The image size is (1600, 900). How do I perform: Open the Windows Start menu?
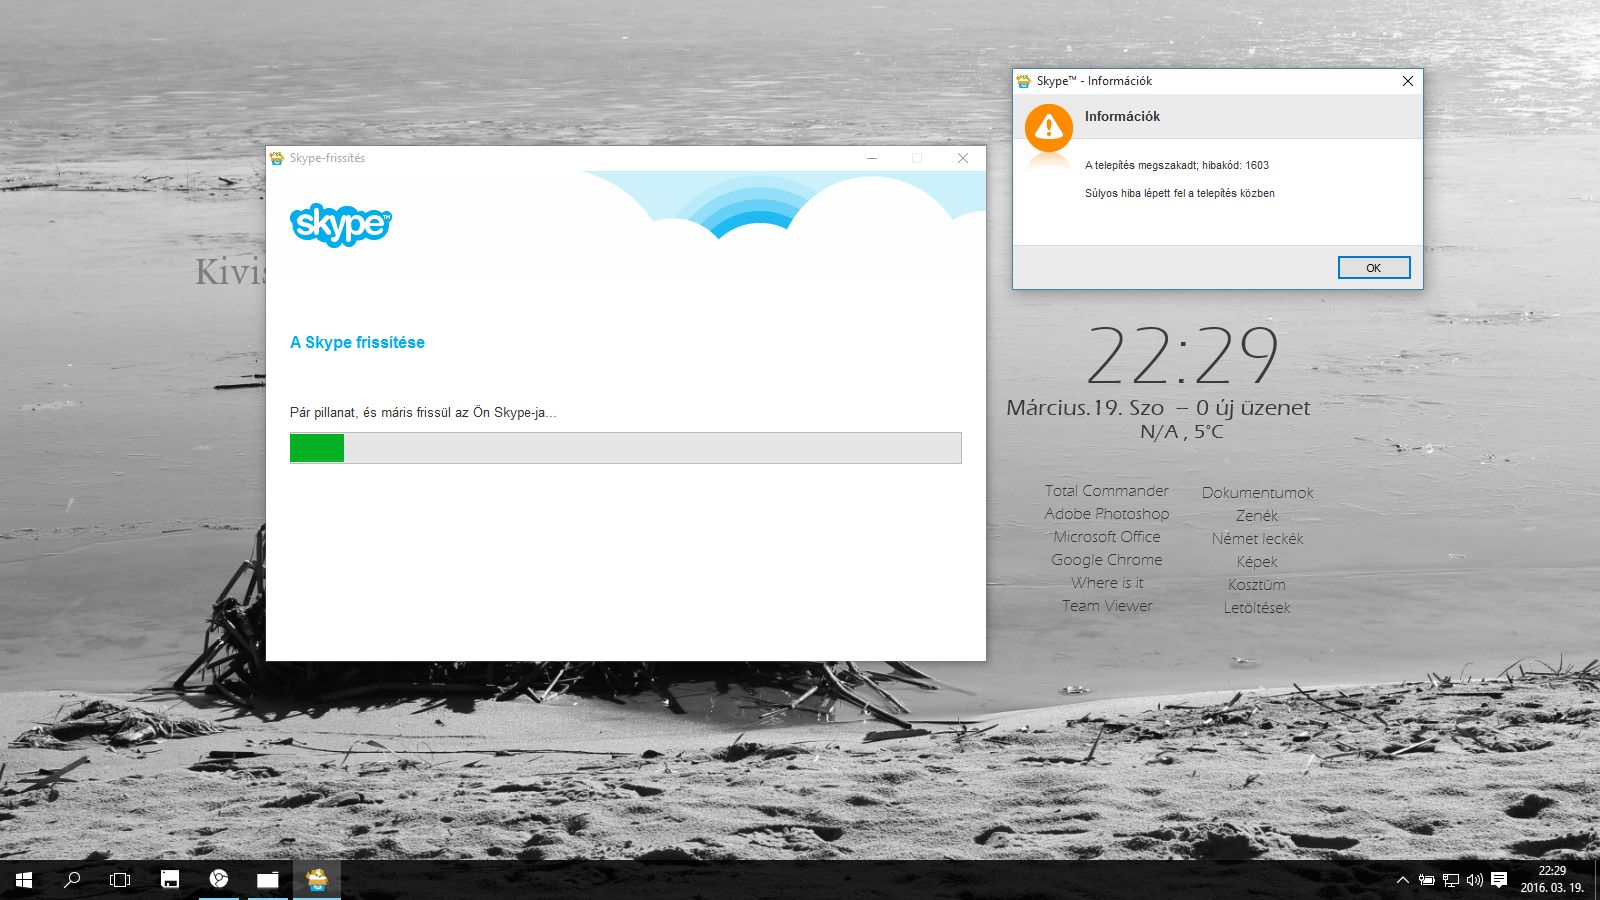(x=24, y=880)
